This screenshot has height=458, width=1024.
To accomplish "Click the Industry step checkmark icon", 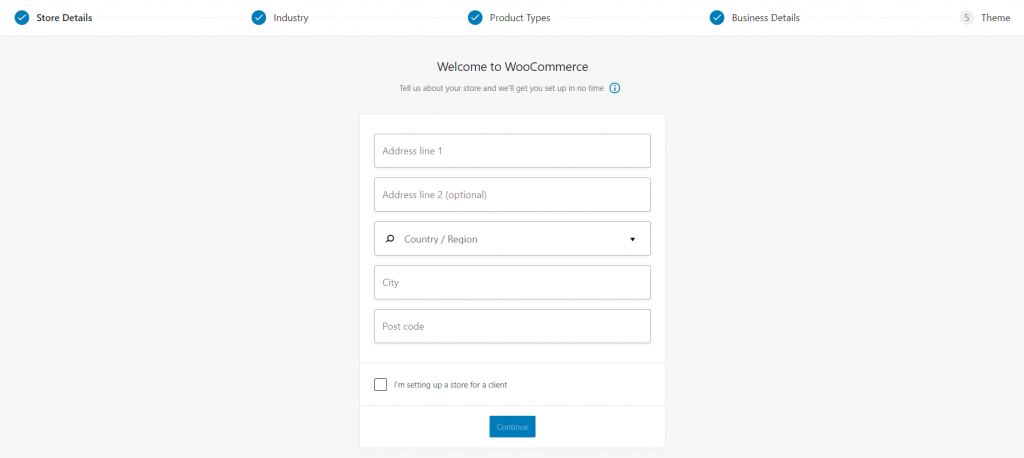I will [x=259, y=18].
